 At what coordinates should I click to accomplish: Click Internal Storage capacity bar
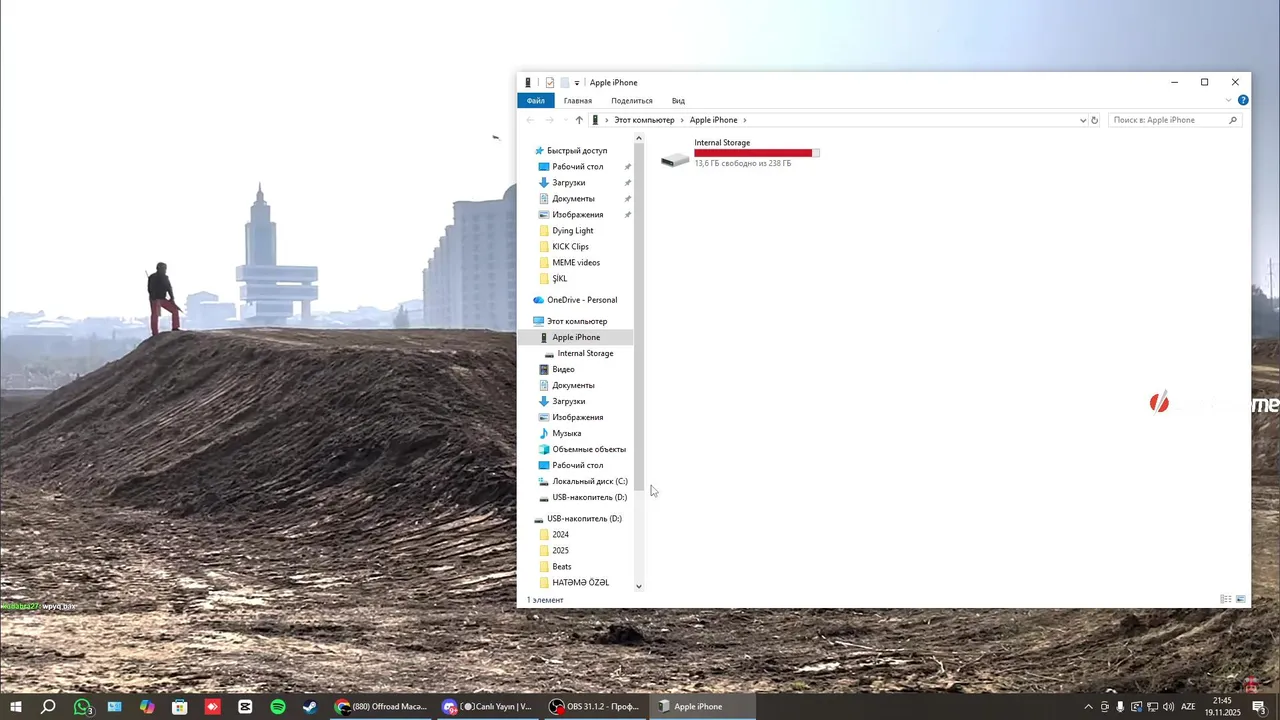757,153
